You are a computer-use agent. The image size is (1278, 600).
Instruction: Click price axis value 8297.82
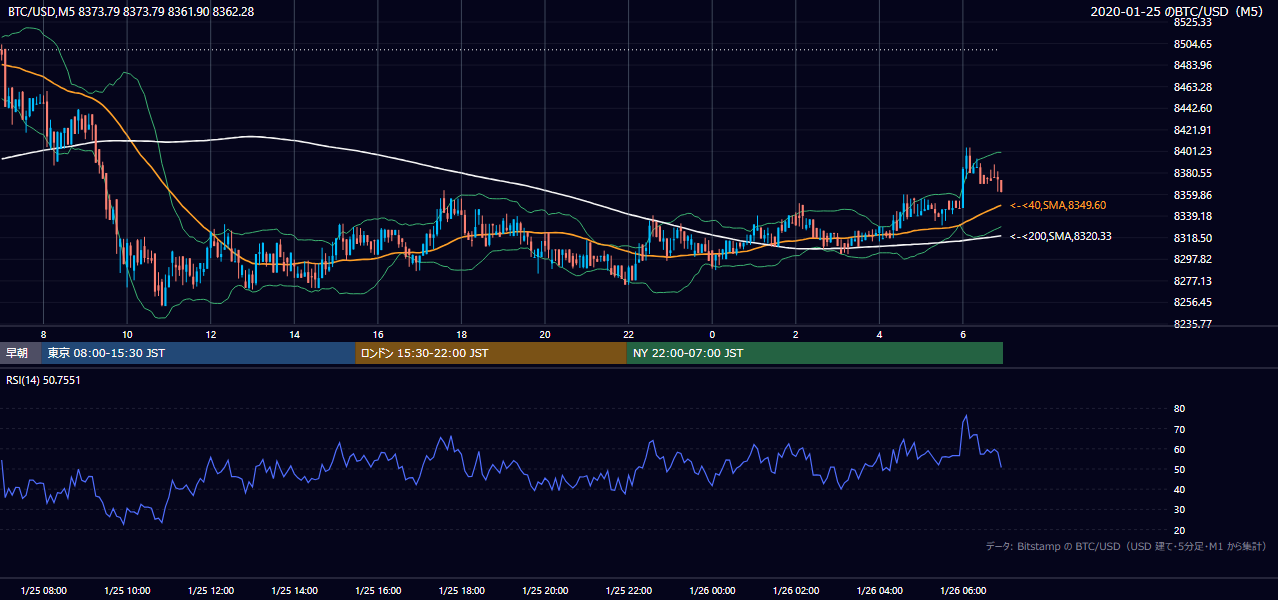1193,259
